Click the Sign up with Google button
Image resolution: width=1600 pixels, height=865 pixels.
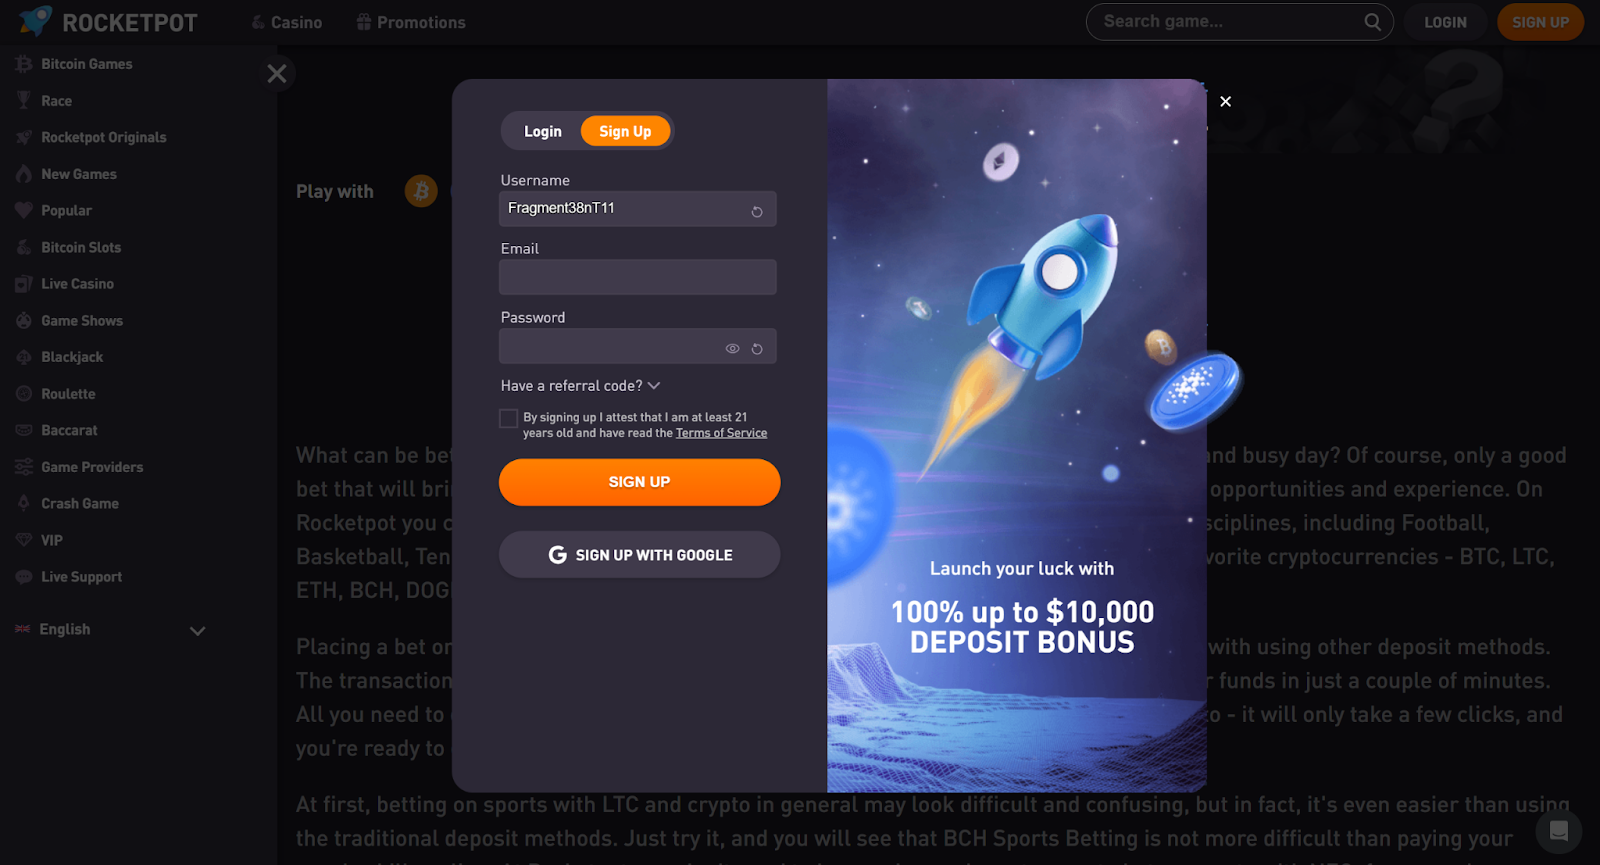[x=639, y=555]
